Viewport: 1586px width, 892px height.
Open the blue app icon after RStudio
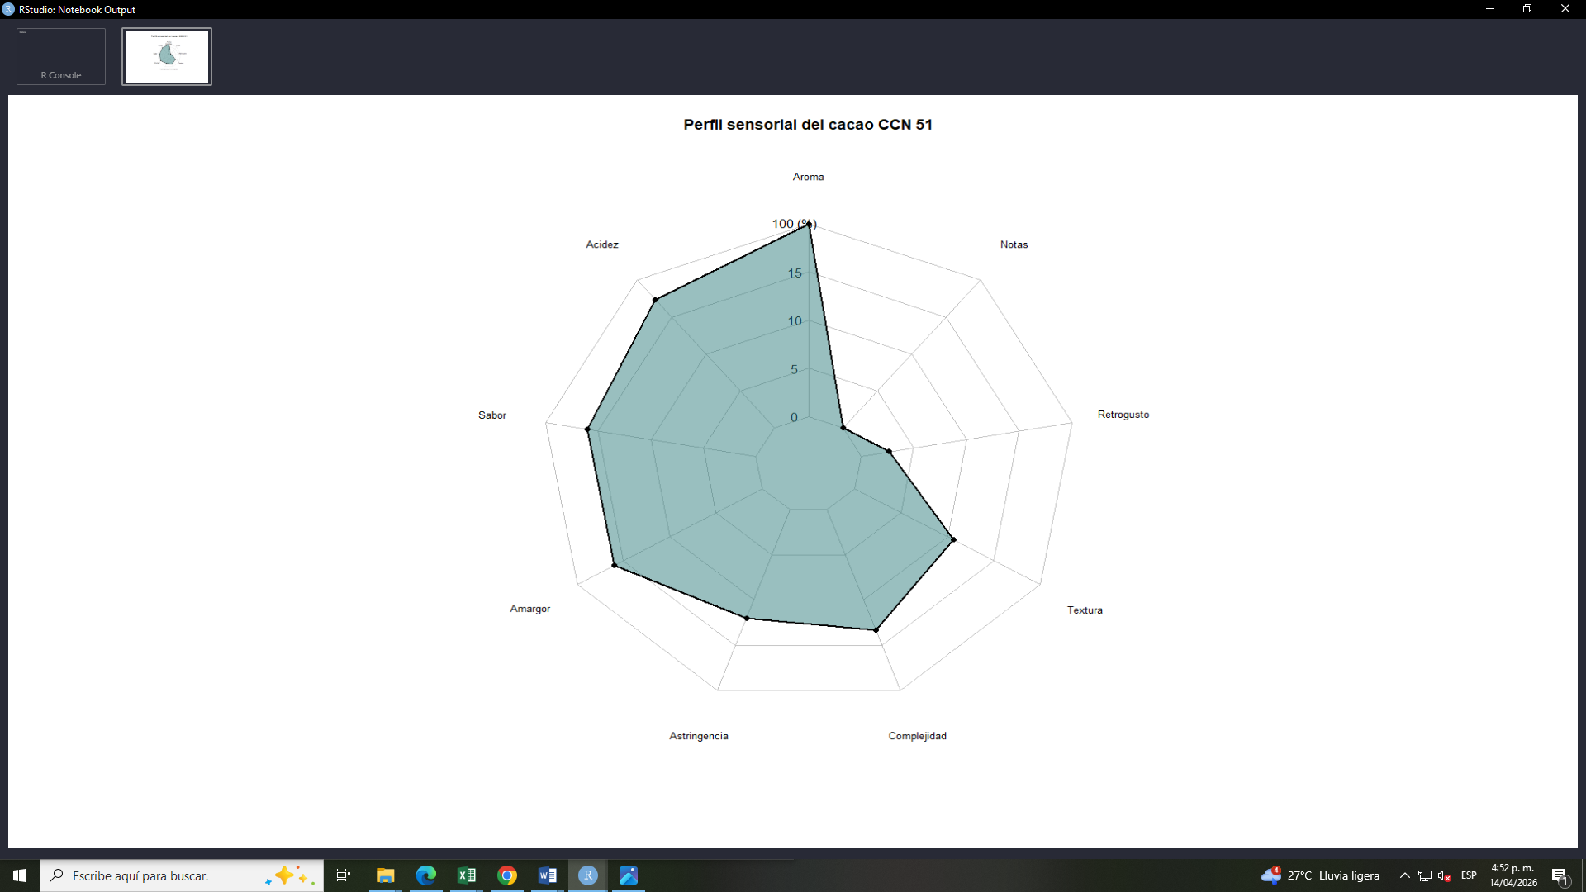point(629,875)
